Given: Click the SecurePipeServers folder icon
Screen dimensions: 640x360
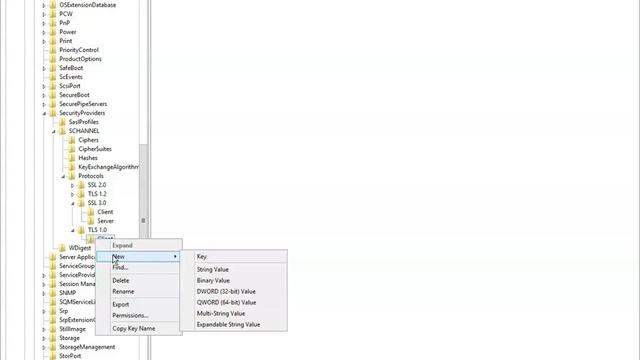Looking at the screenshot, I should pos(53,104).
